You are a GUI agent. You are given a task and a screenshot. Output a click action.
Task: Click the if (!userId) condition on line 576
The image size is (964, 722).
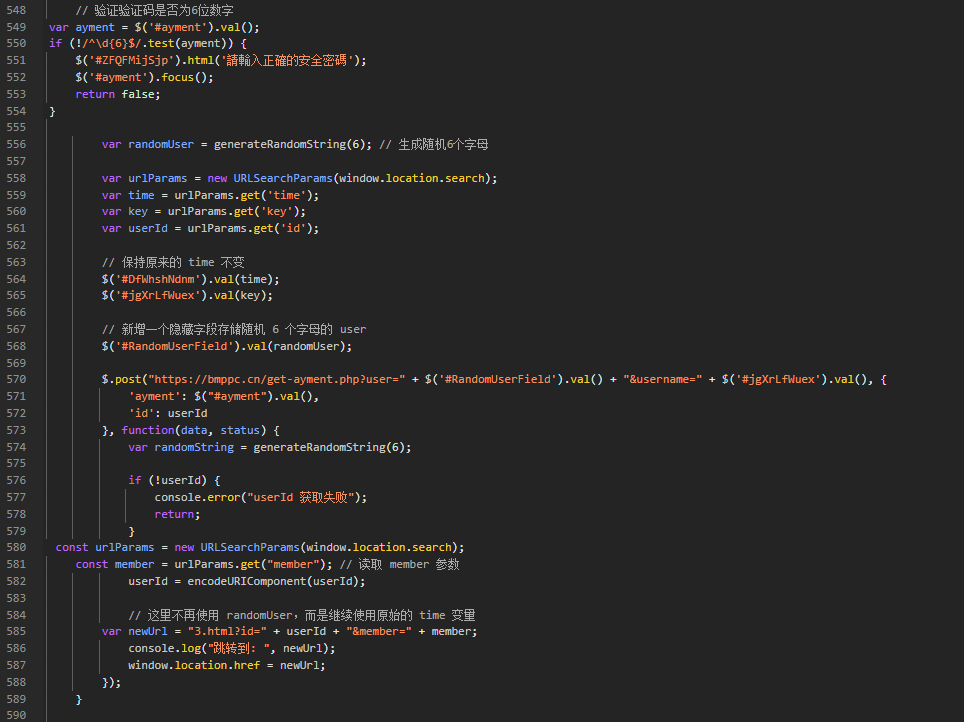167,480
